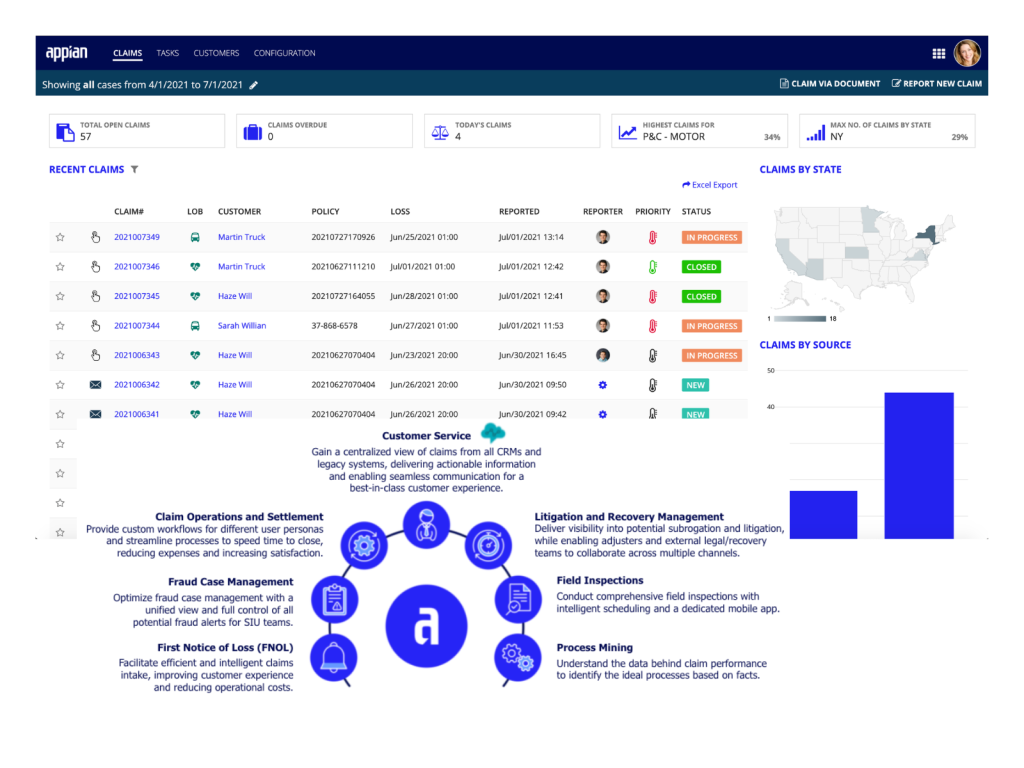Click loss date Jun/25/2021 01:00
Screen dimensions: 1024x768
tap(424, 237)
